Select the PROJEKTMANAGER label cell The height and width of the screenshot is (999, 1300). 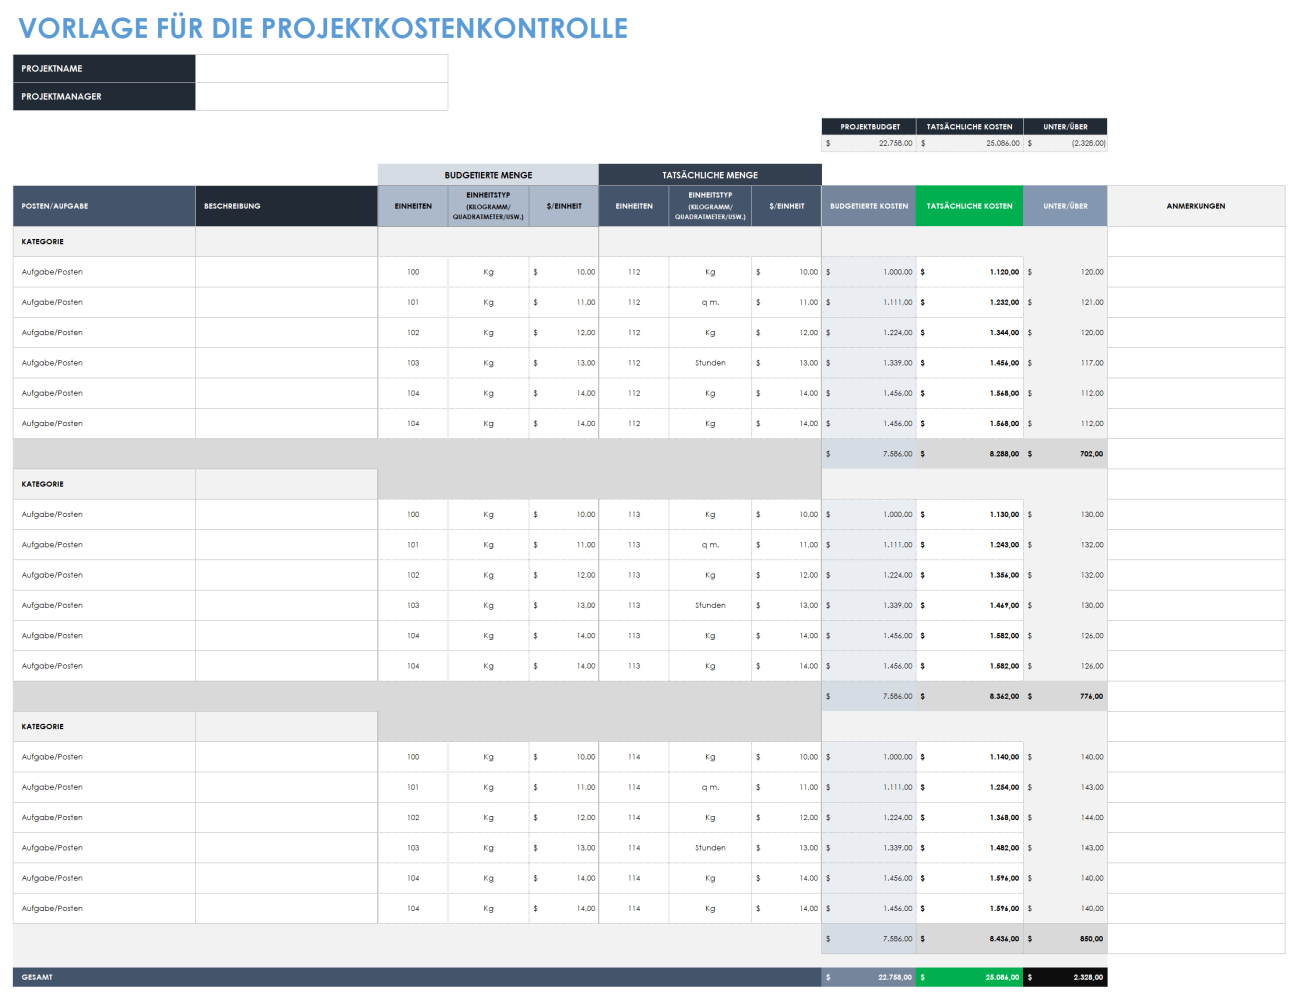click(x=104, y=97)
